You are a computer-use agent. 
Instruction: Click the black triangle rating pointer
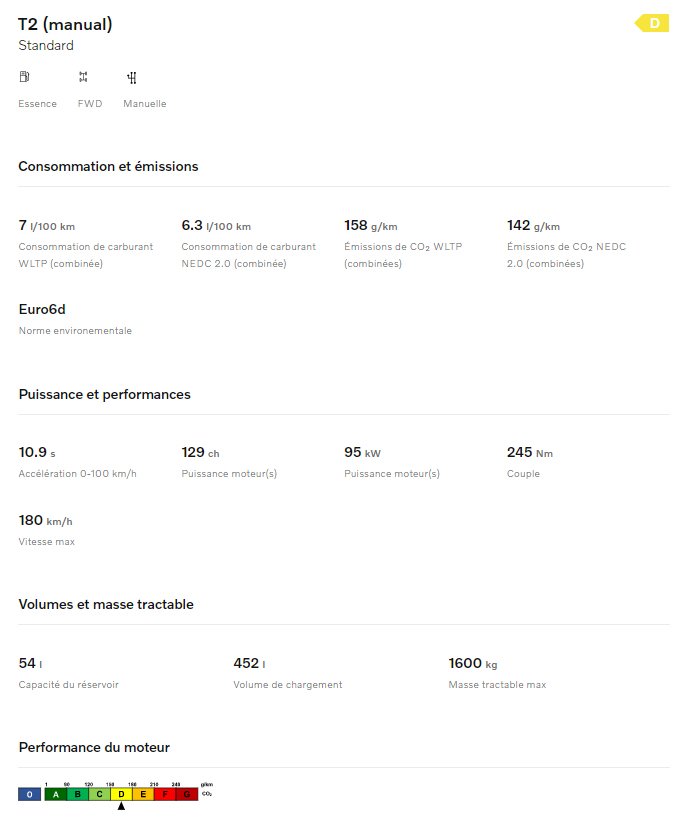coord(121,806)
